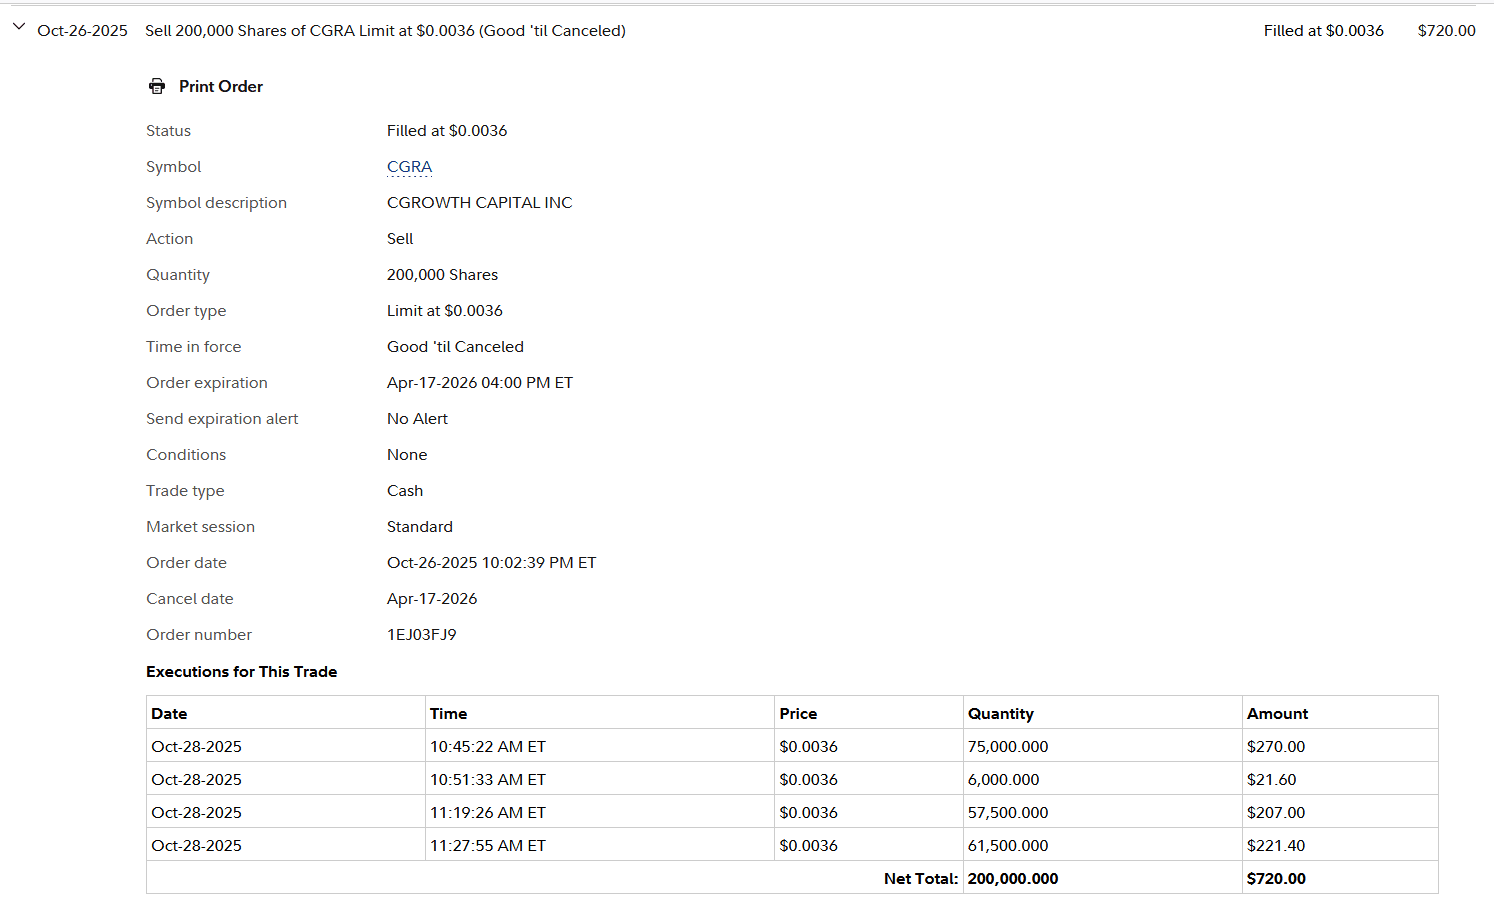The width and height of the screenshot is (1494, 902).
Task: Click the Action value 'Sell'
Action: tap(400, 239)
